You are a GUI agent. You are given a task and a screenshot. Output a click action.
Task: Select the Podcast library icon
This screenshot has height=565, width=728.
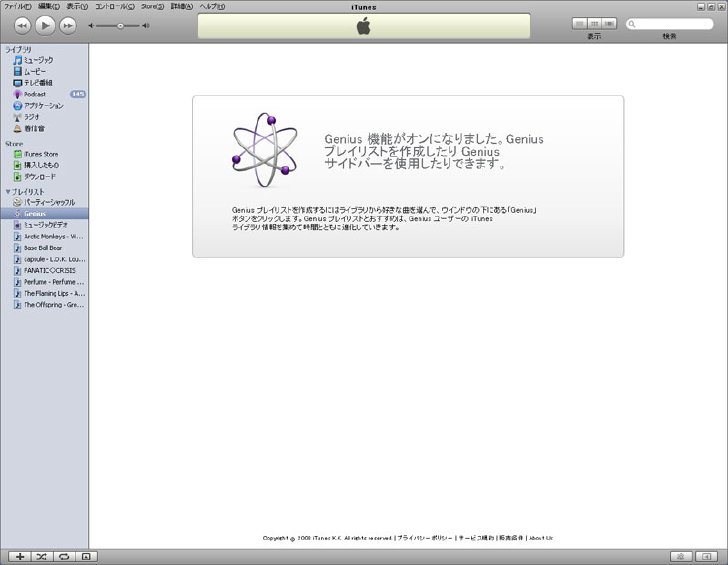[x=18, y=94]
